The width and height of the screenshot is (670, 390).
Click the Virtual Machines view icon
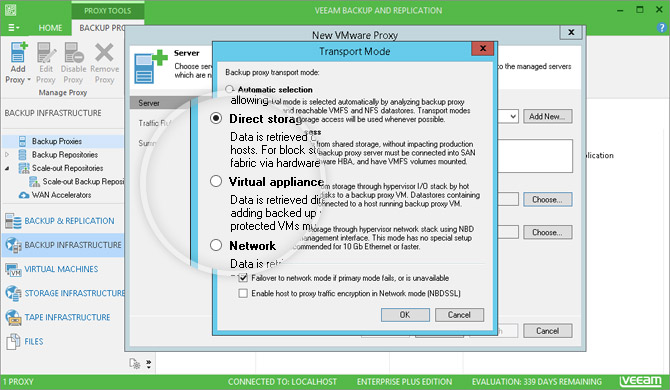[13, 270]
